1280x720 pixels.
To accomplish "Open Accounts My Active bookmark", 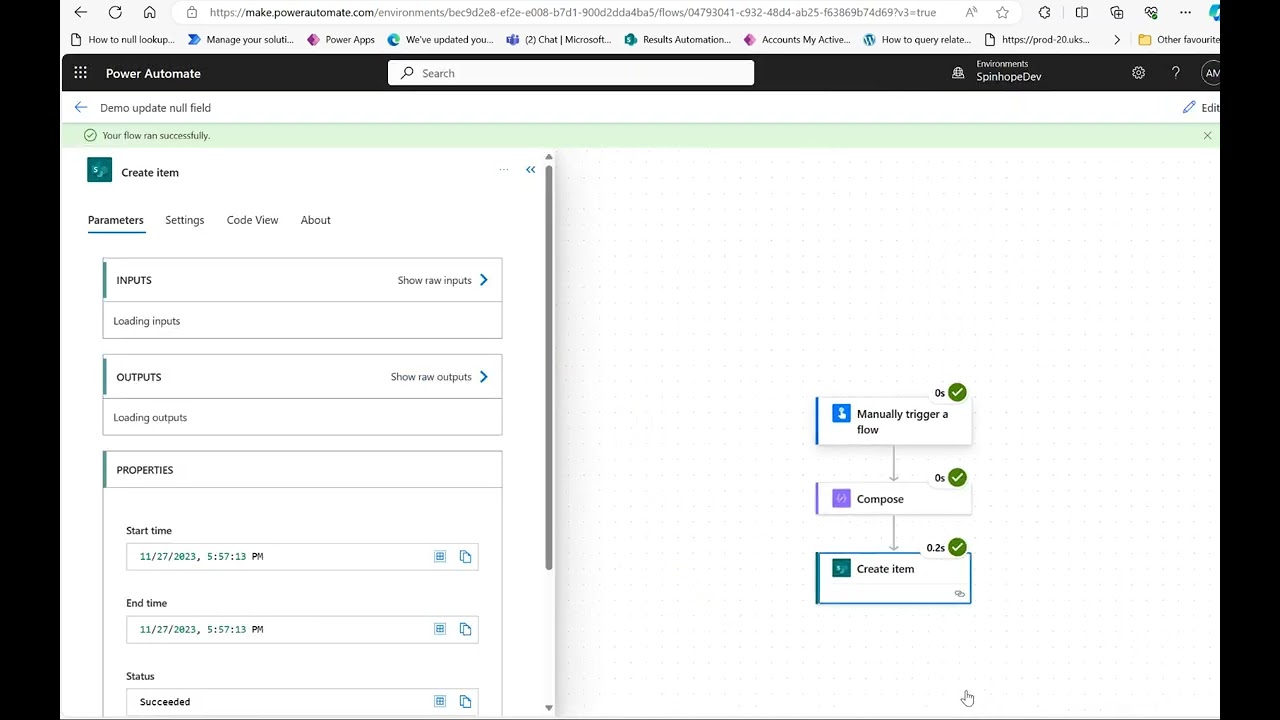I will (796, 39).
